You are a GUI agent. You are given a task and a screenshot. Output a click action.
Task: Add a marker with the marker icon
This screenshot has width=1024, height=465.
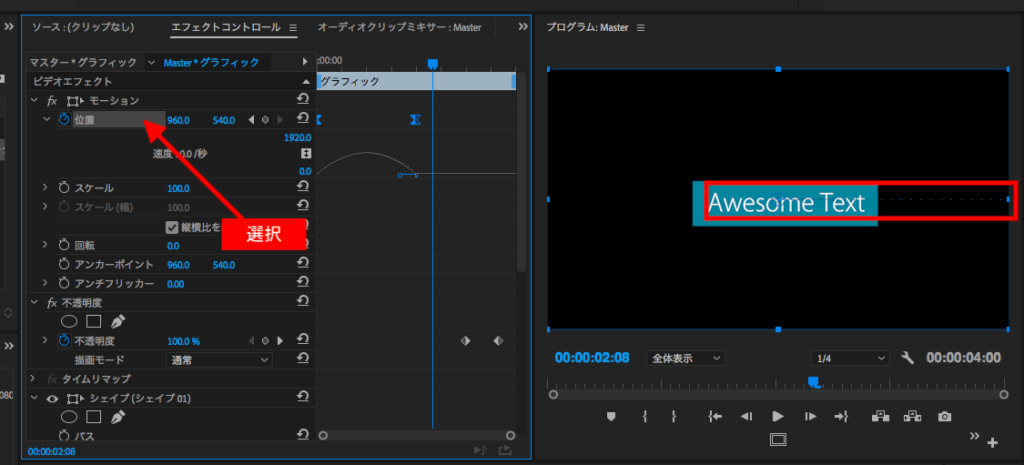(x=611, y=416)
